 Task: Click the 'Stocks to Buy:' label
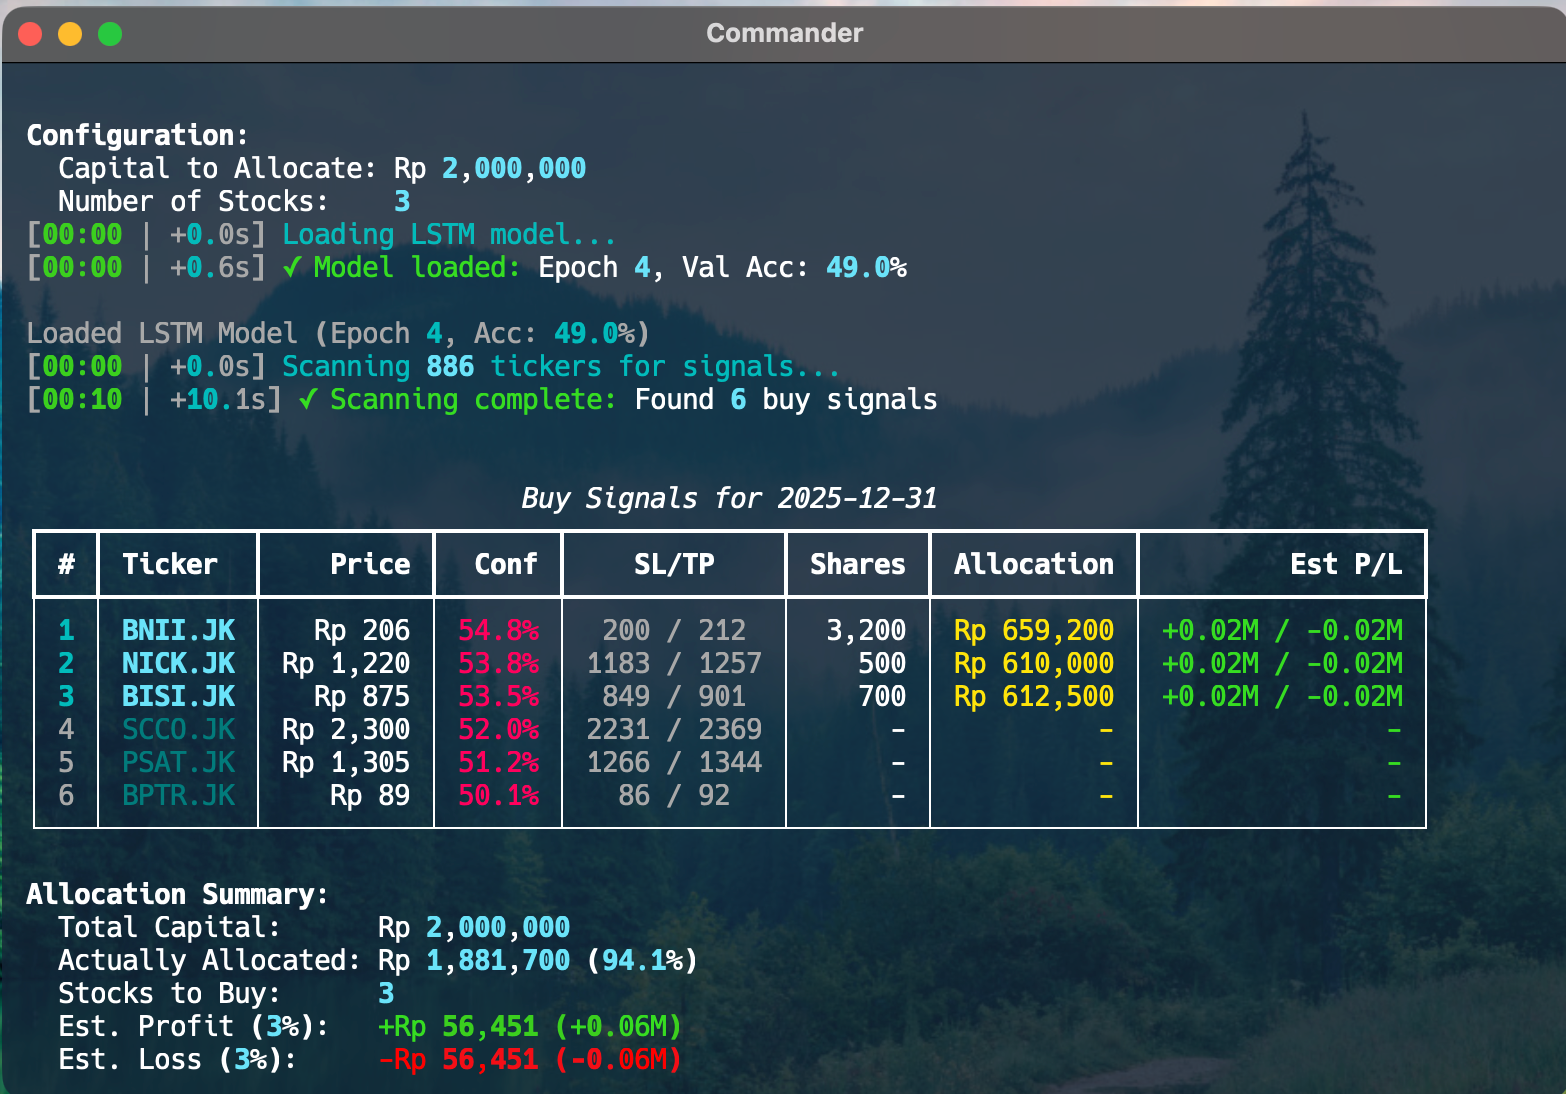(169, 993)
